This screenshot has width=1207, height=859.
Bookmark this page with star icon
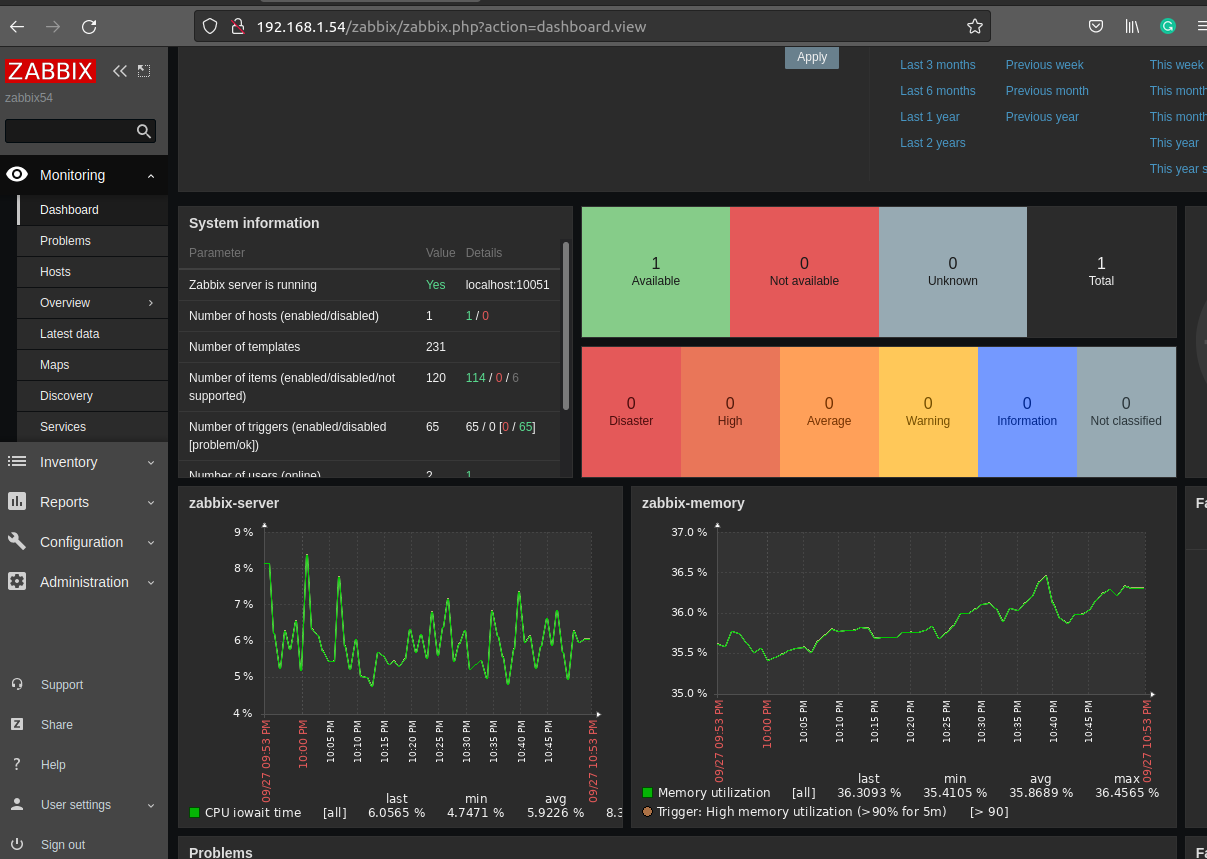click(x=974, y=27)
